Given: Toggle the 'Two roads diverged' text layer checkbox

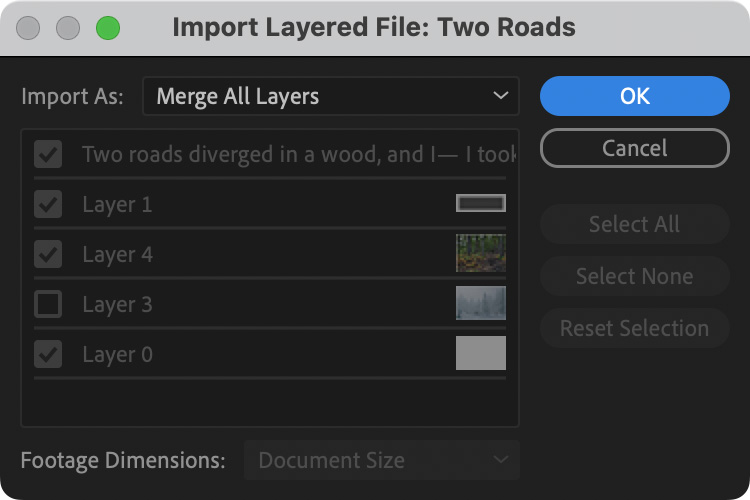Looking at the screenshot, I should pyautogui.click(x=48, y=154).
